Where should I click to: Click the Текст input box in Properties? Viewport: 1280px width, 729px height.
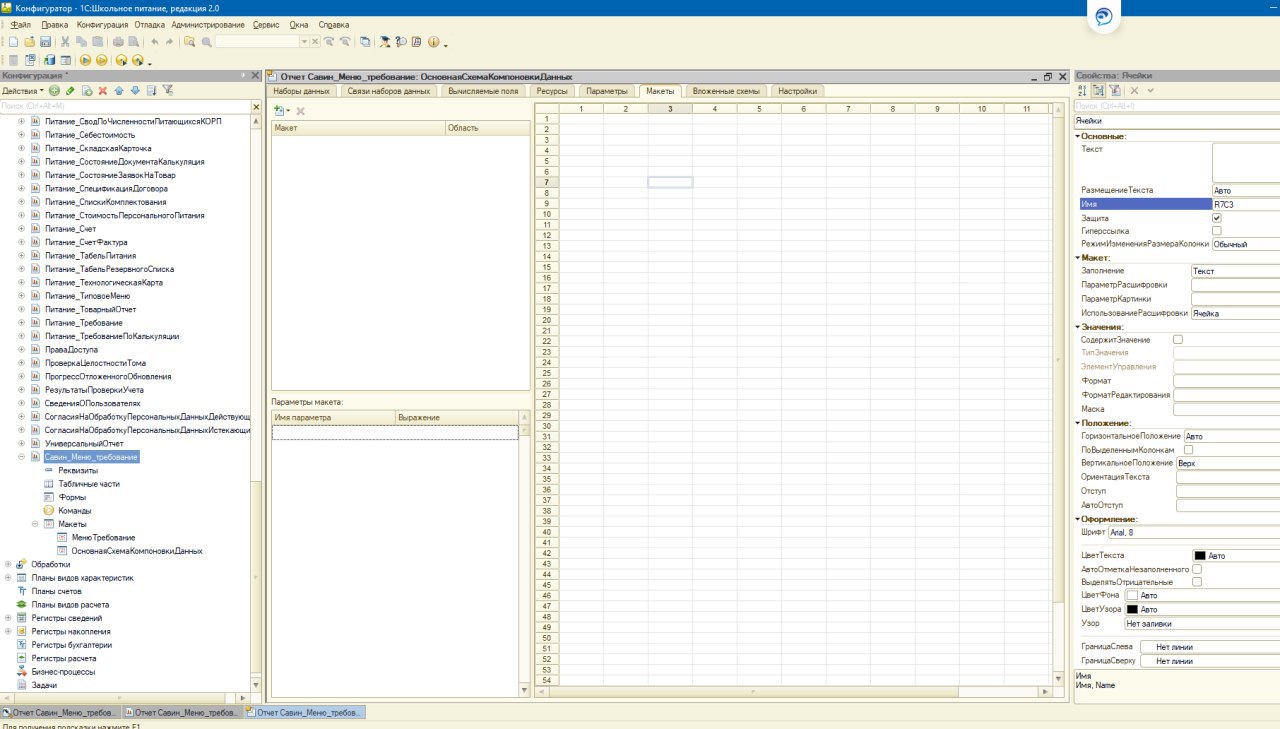pos(1246,161)
